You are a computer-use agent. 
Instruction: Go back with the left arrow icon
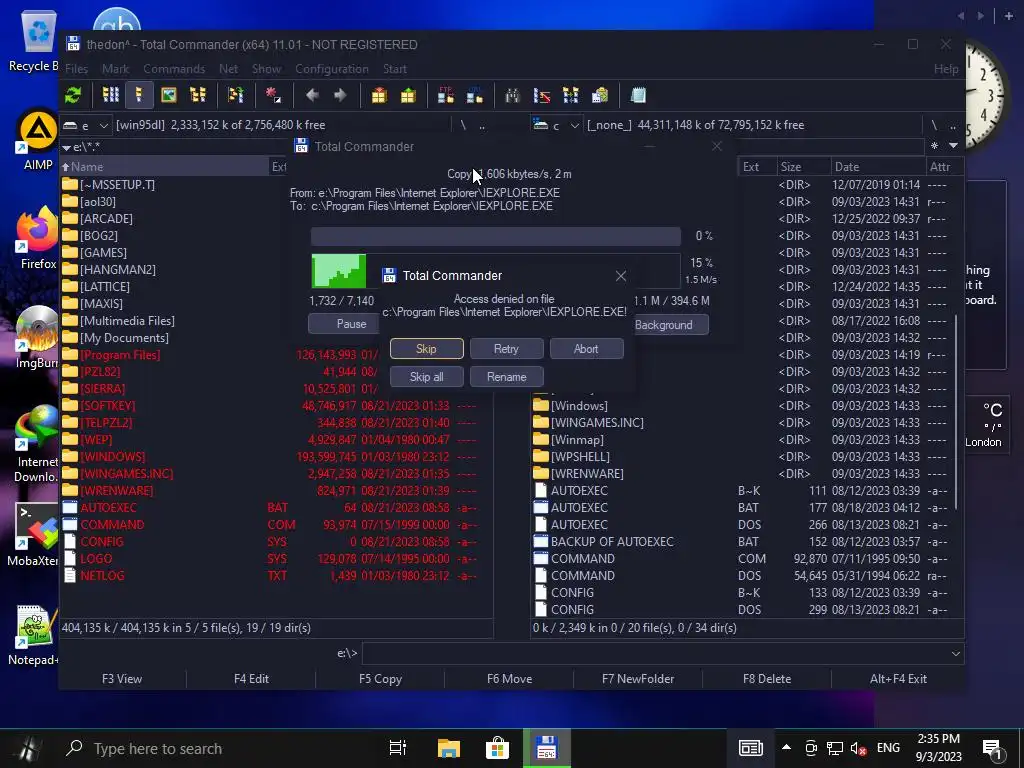(x=312, y=95)
